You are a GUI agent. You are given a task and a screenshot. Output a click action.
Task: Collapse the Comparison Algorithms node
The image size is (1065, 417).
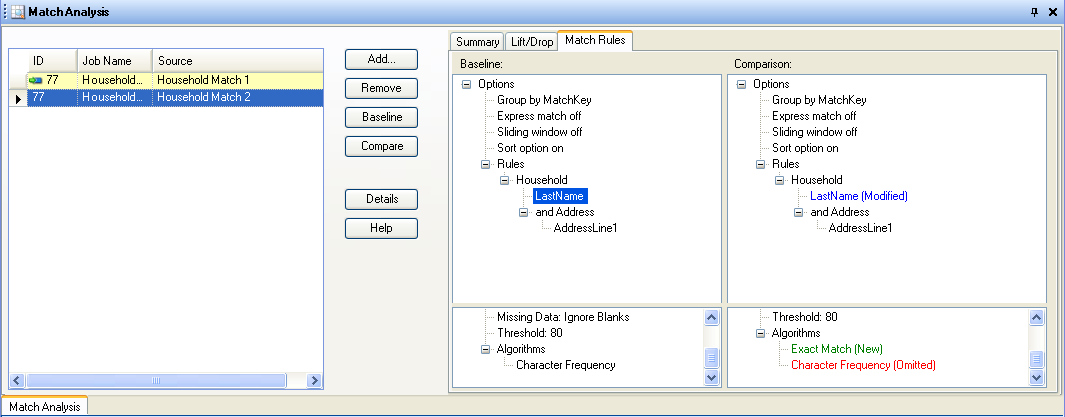click(761, 333)
